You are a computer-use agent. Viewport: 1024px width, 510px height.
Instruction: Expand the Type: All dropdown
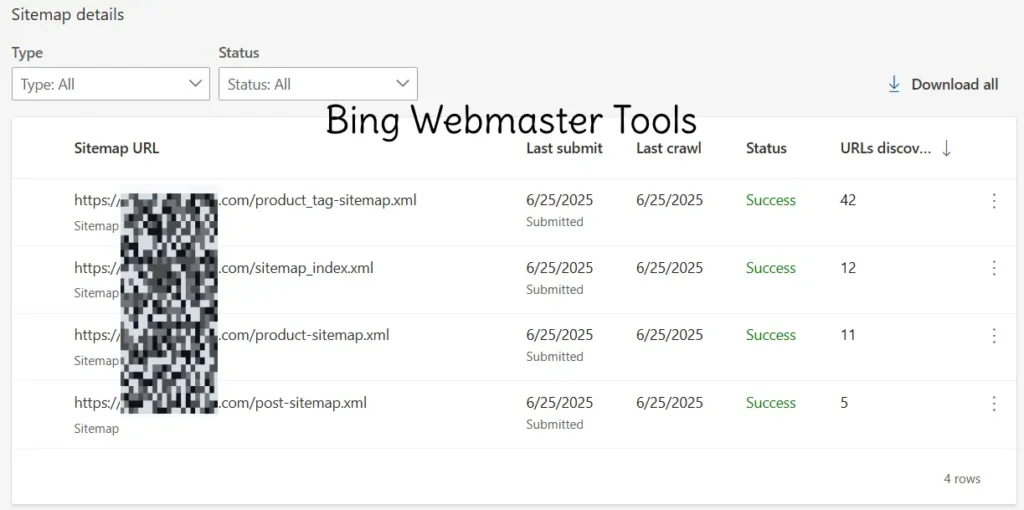[x=111, y=84]
